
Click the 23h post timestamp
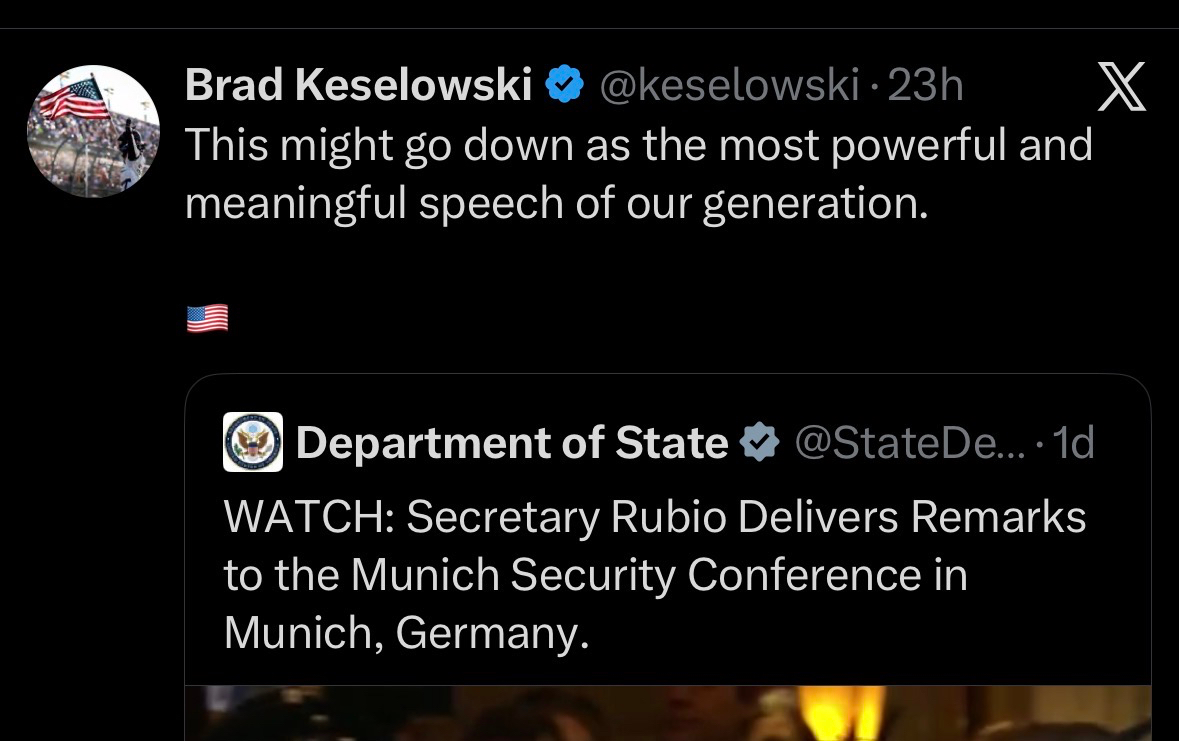[925, 87]
